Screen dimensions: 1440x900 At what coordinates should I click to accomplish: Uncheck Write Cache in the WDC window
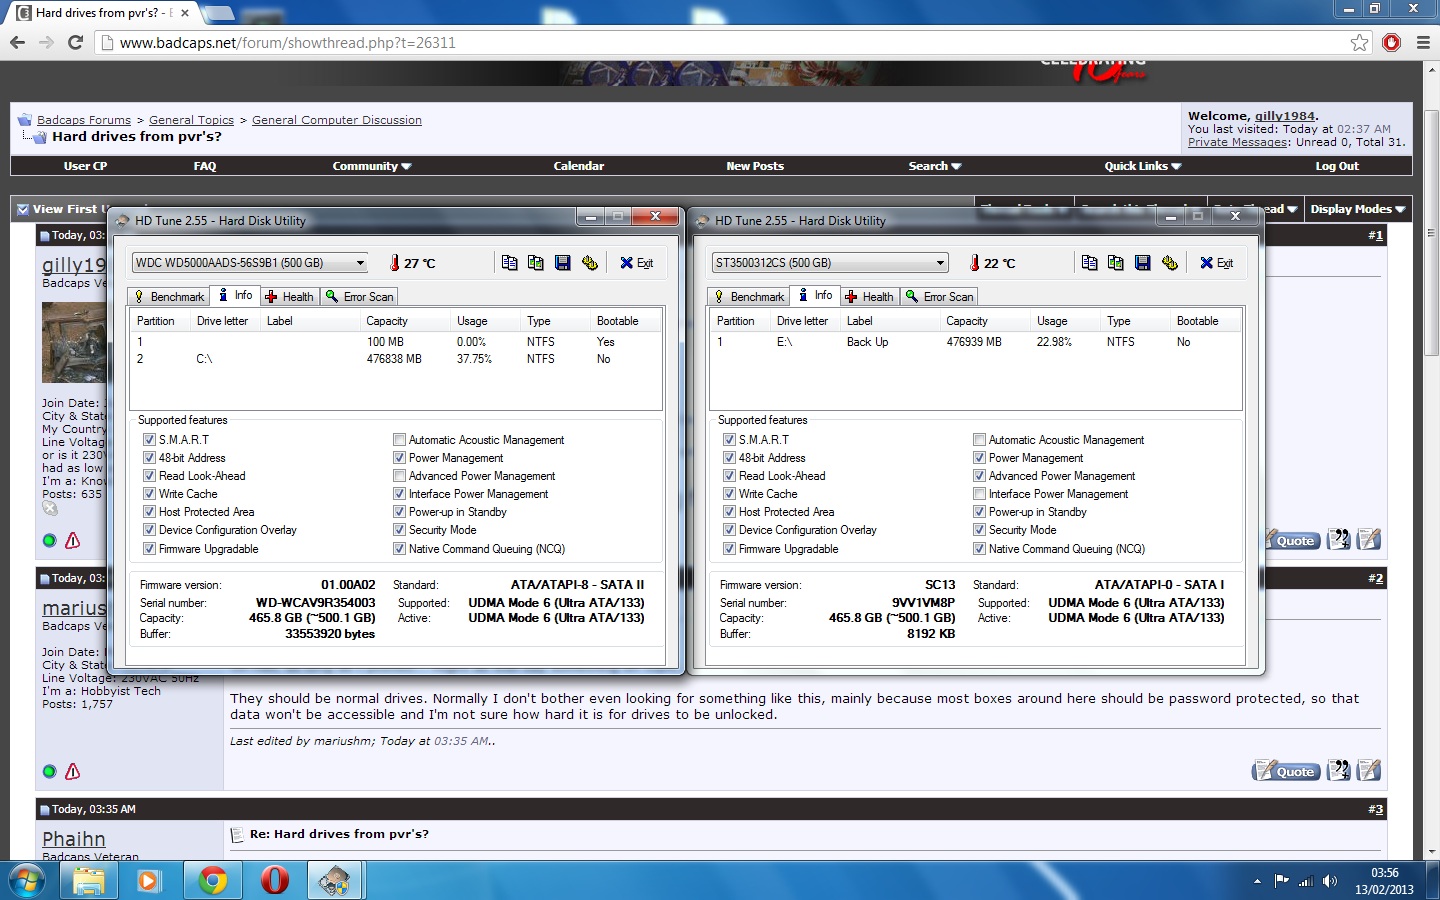[149, 494]
